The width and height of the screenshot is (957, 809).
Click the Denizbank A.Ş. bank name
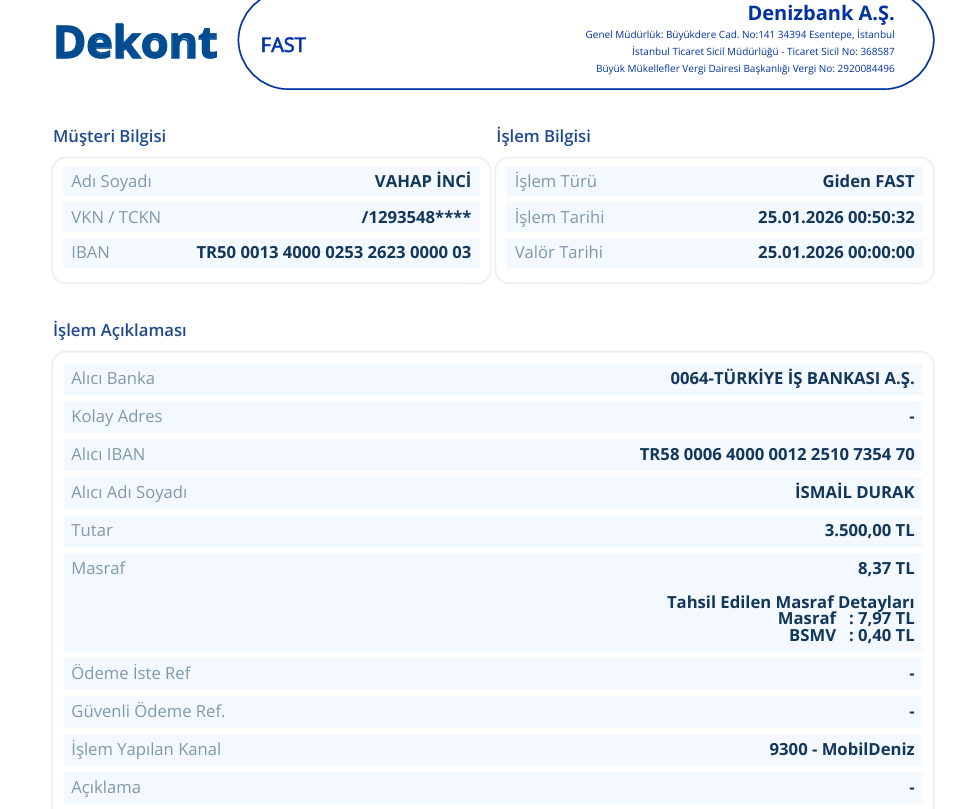click(821, 13)
